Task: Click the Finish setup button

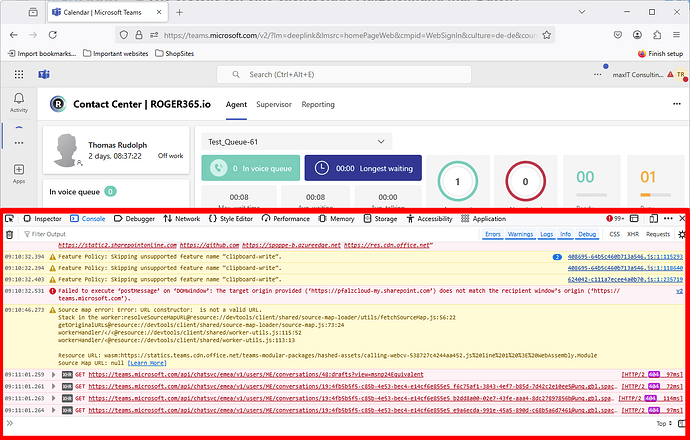Action: click(x=660, y=53)
